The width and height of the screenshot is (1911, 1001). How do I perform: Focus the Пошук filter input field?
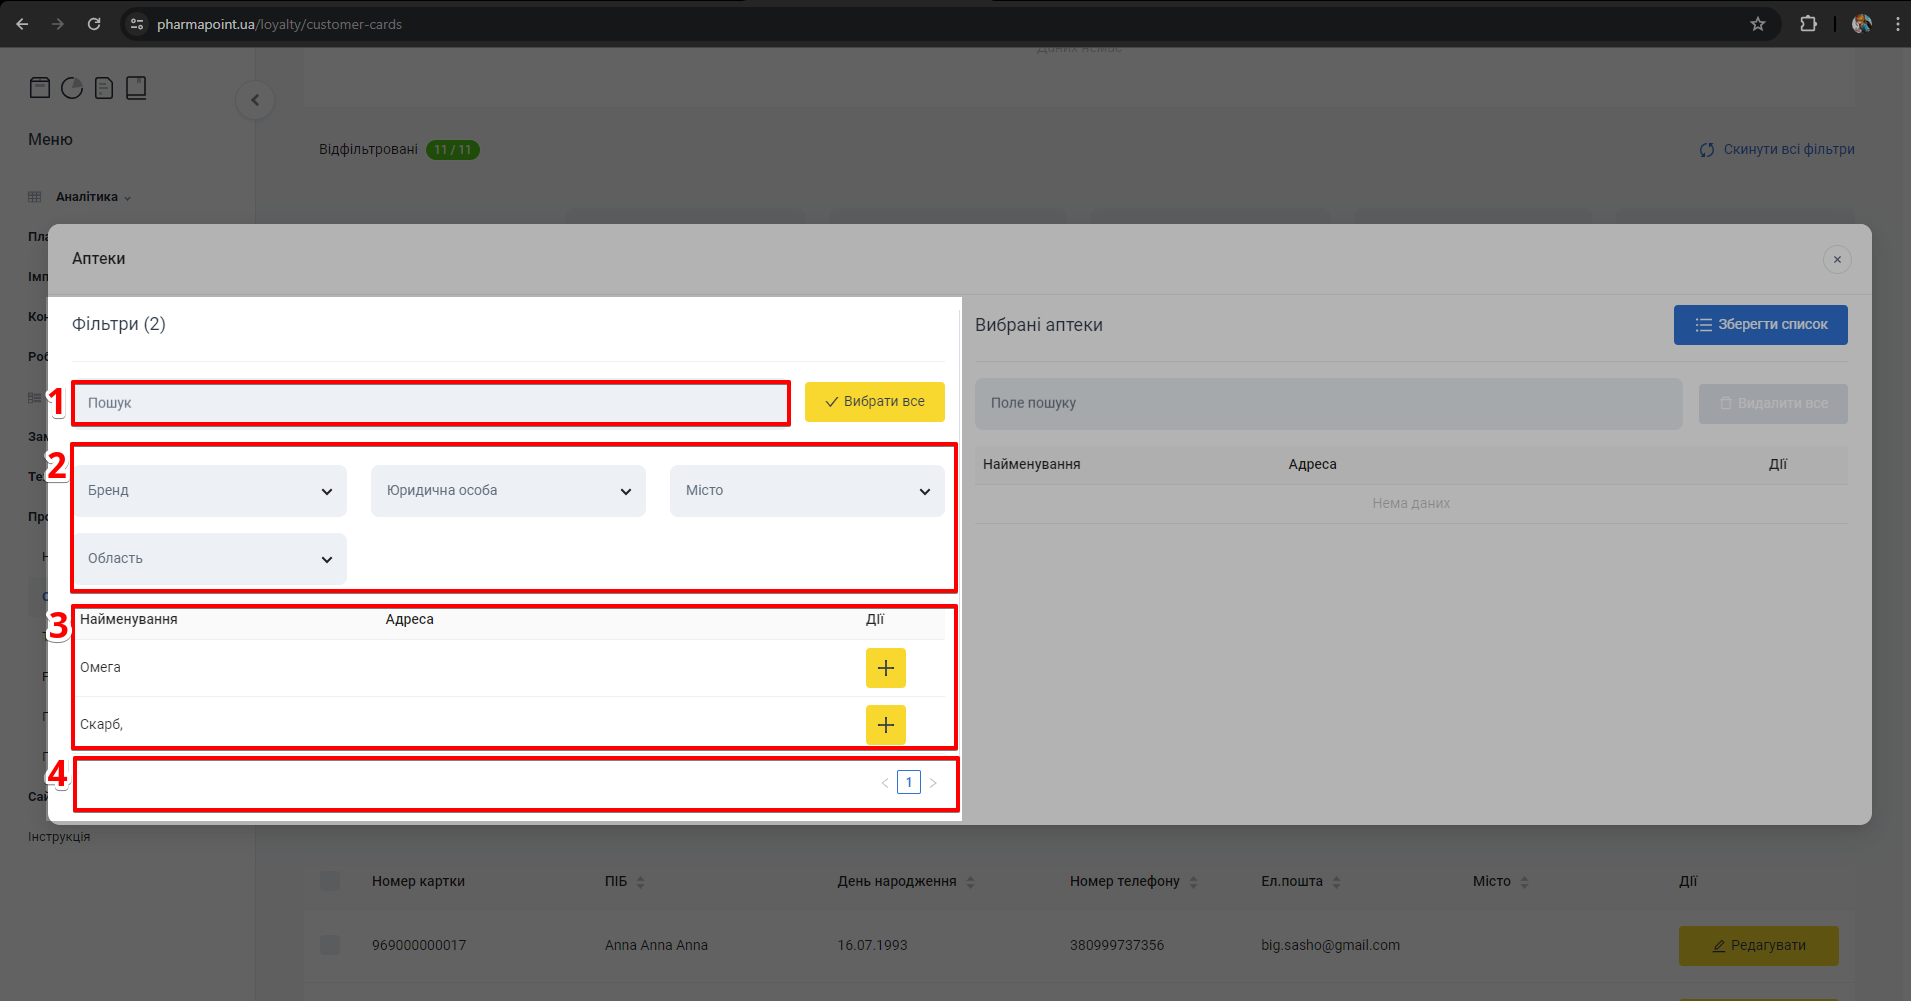coord(430,403)
